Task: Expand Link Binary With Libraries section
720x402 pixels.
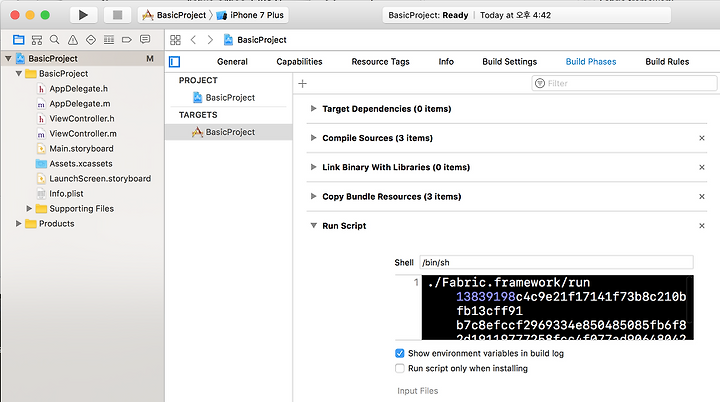Action: tap(313, 167)
